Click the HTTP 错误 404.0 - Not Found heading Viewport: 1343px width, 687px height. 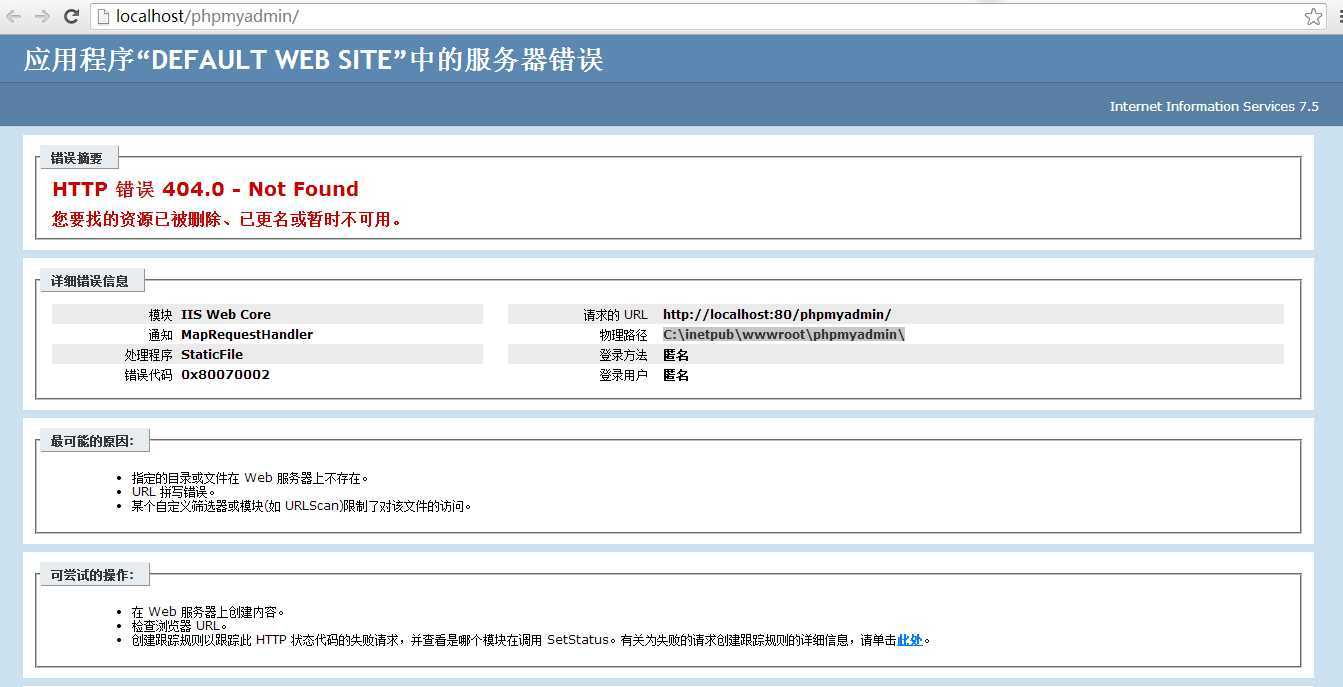coord(205,189)
